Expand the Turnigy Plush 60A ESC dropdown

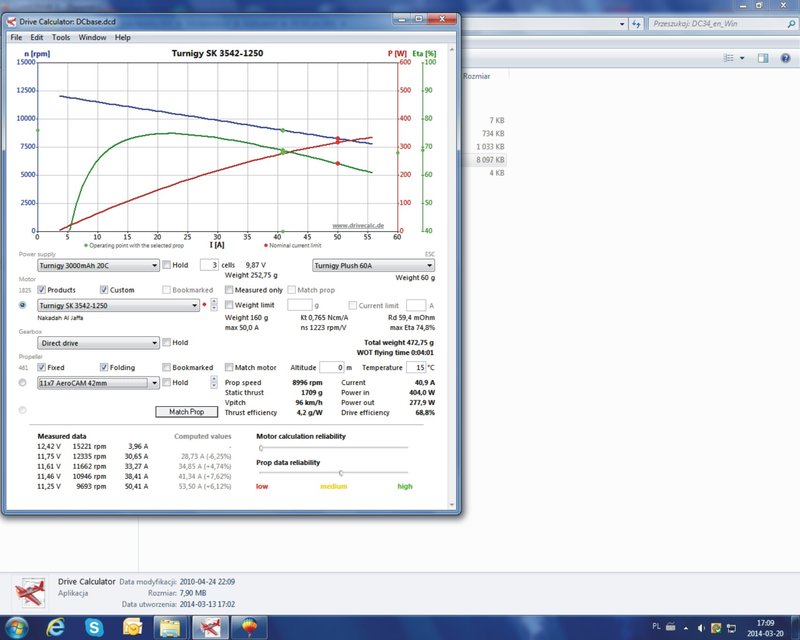(x=430, y=265)
